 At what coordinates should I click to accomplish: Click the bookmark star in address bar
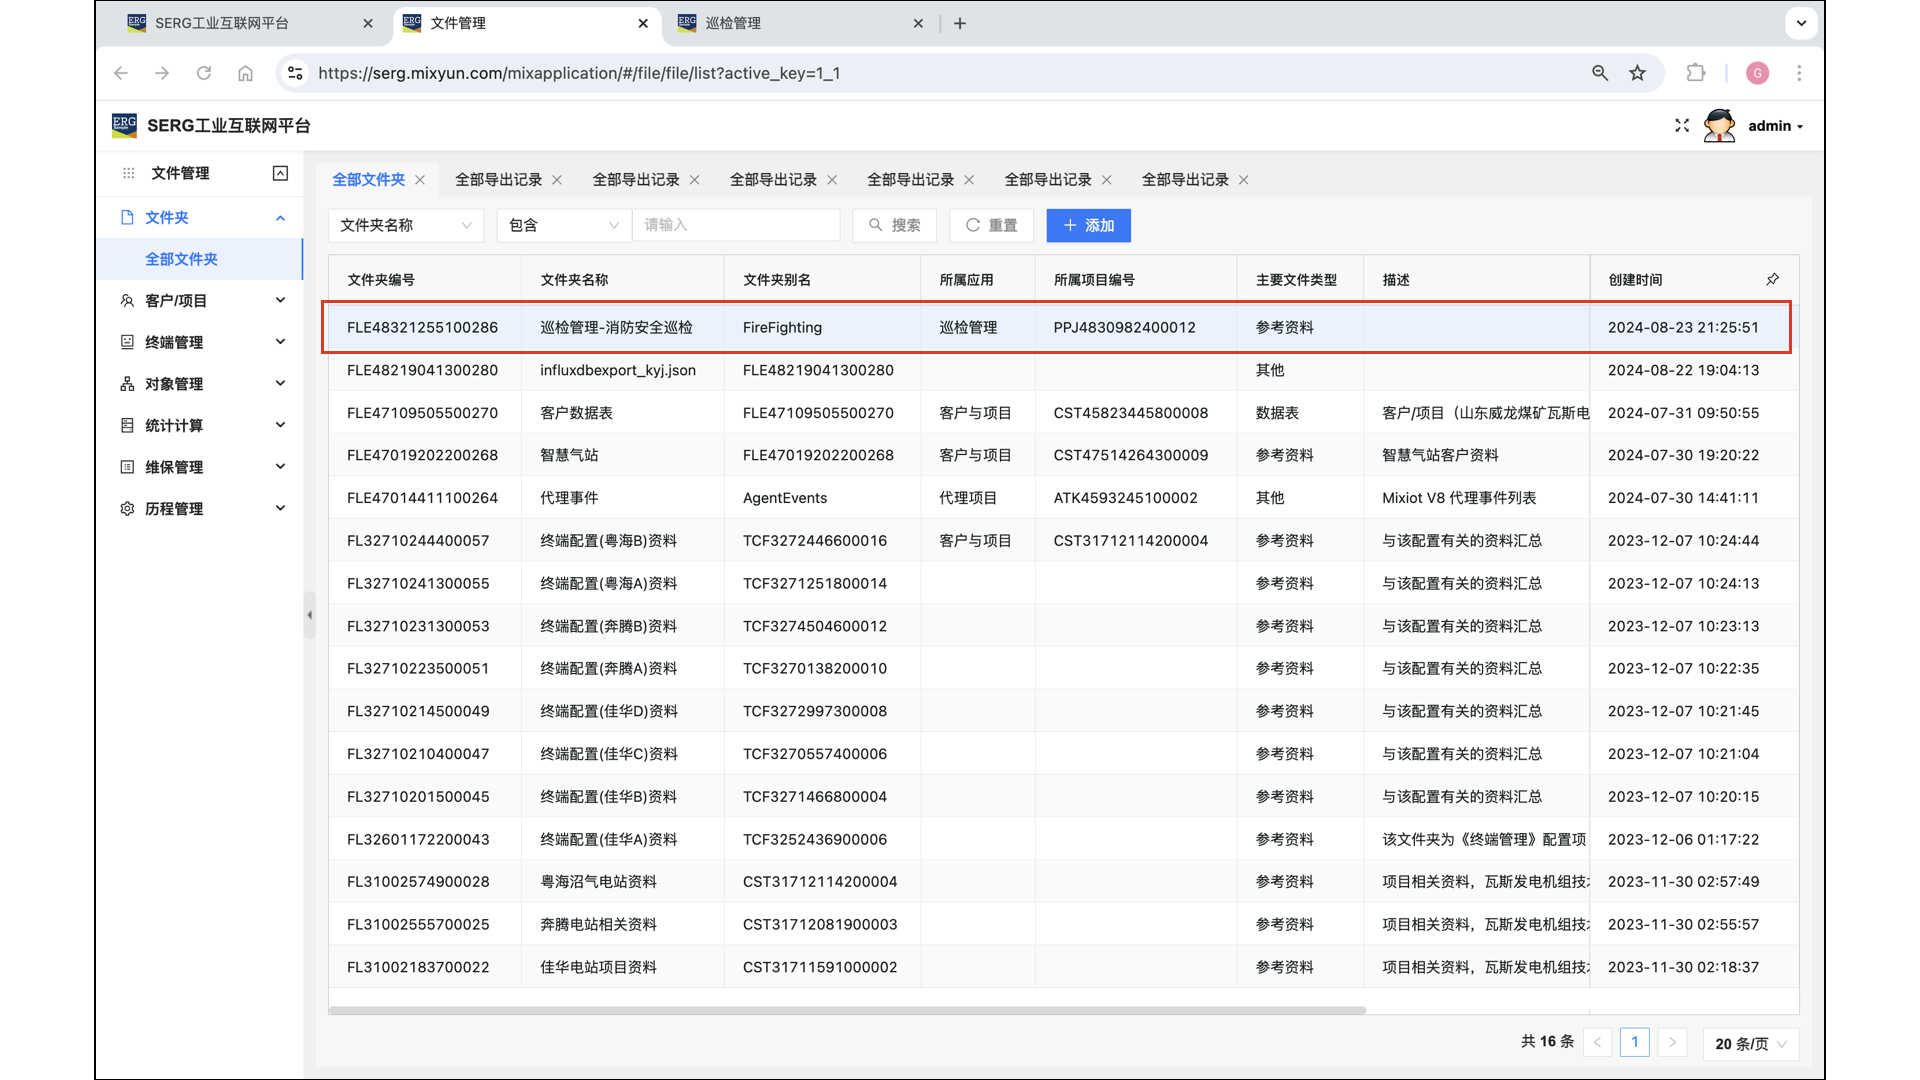[1637, 73]
